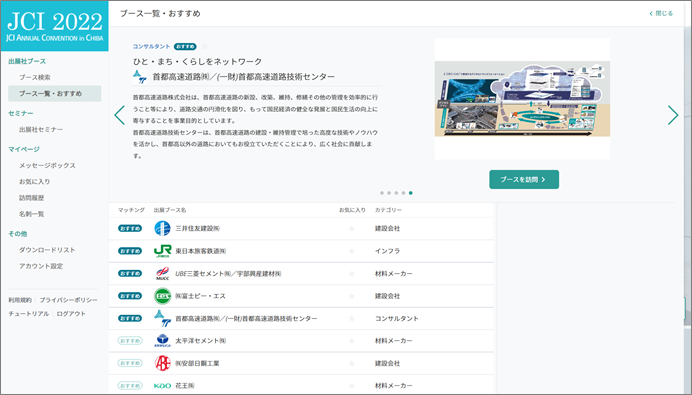Click the 東日本旅客鉄道㈱ booth name
Image resolution: width=692 pixels, height=395 pixels.
(201, 251)
